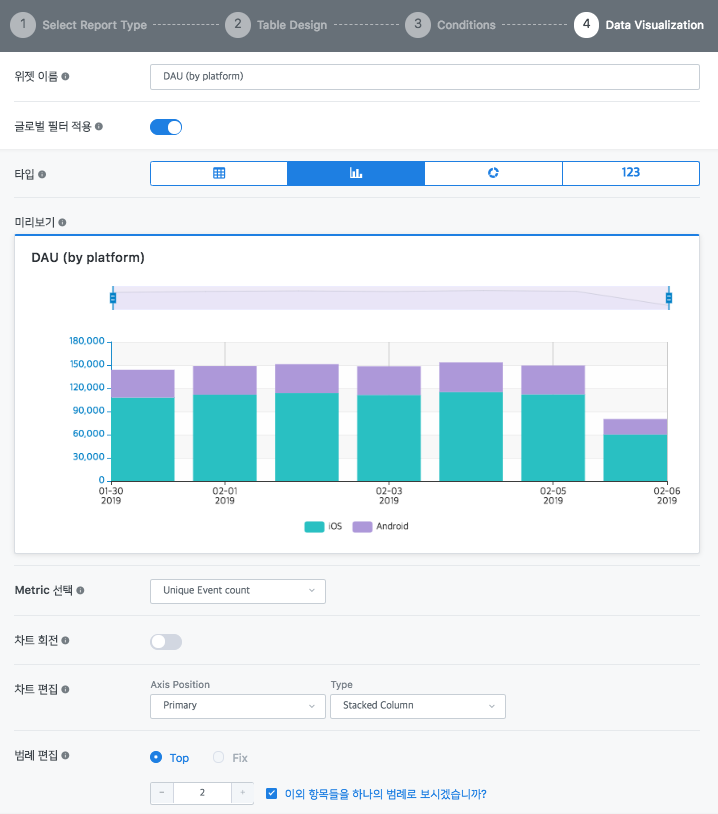Viewport: 718px width, 814px height.
Task: Toggle the Android legend color swatch
Action: (362, 527)
